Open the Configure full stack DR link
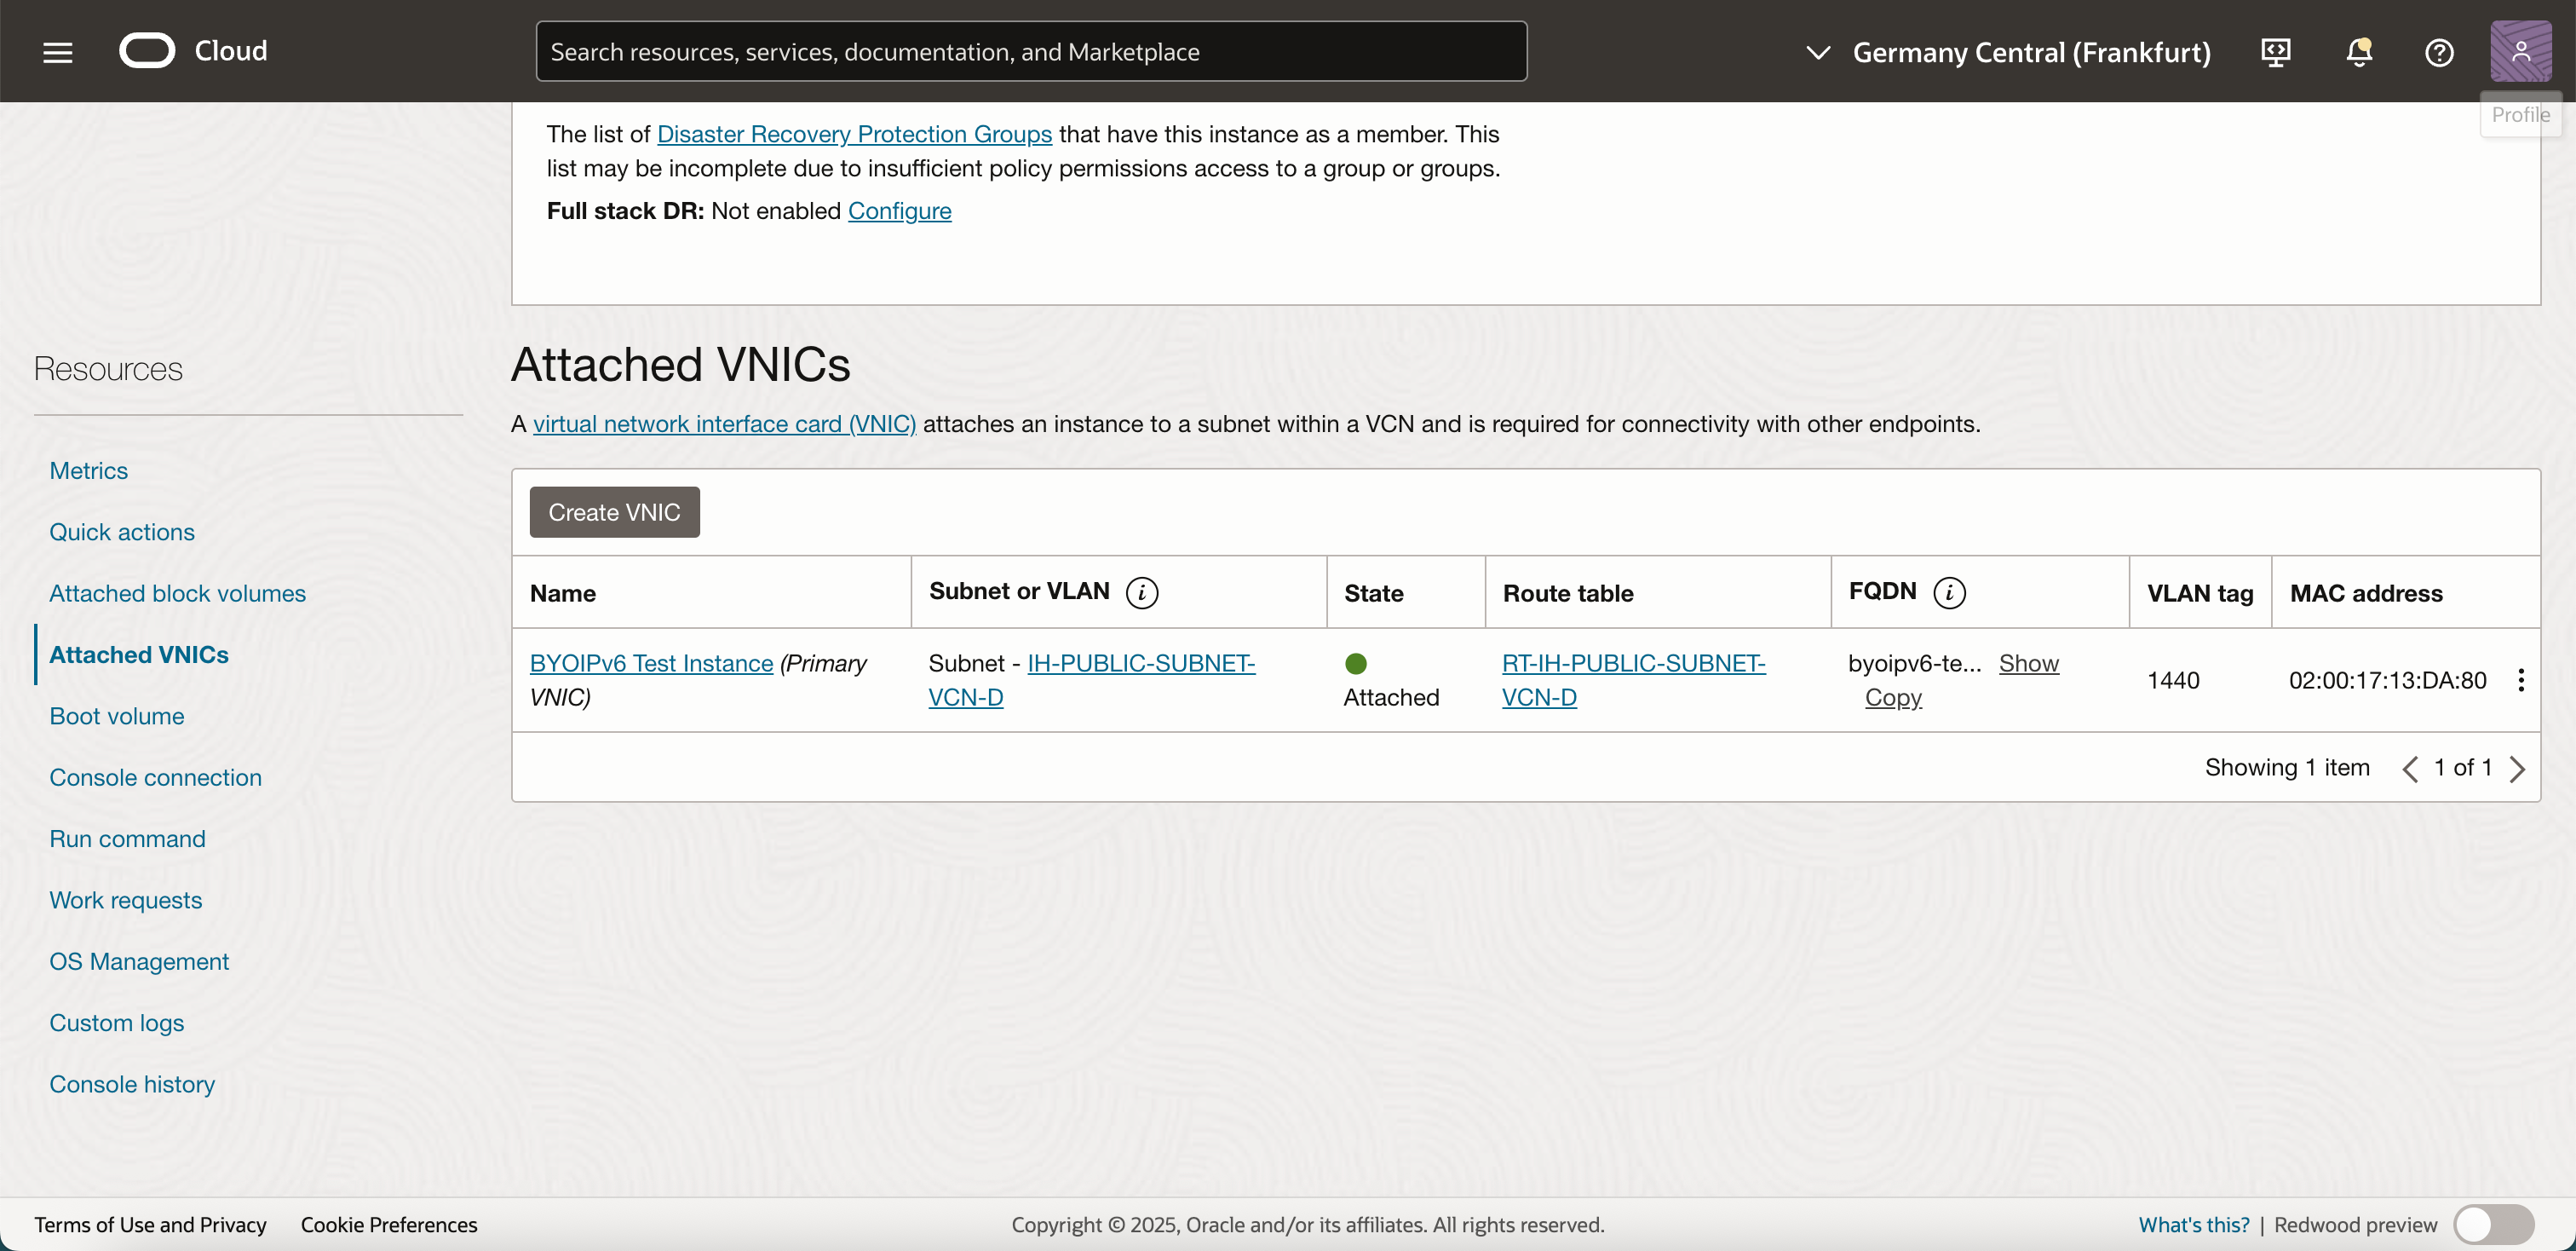The height and width of the screenshot is (1251, 2576). [x=899, y=211]
